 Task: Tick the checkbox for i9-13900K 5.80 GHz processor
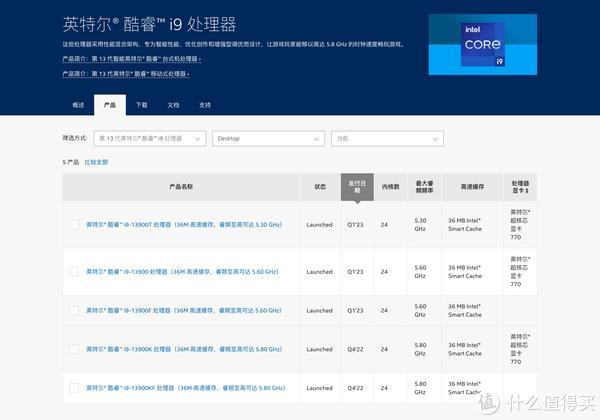point(74,349)
